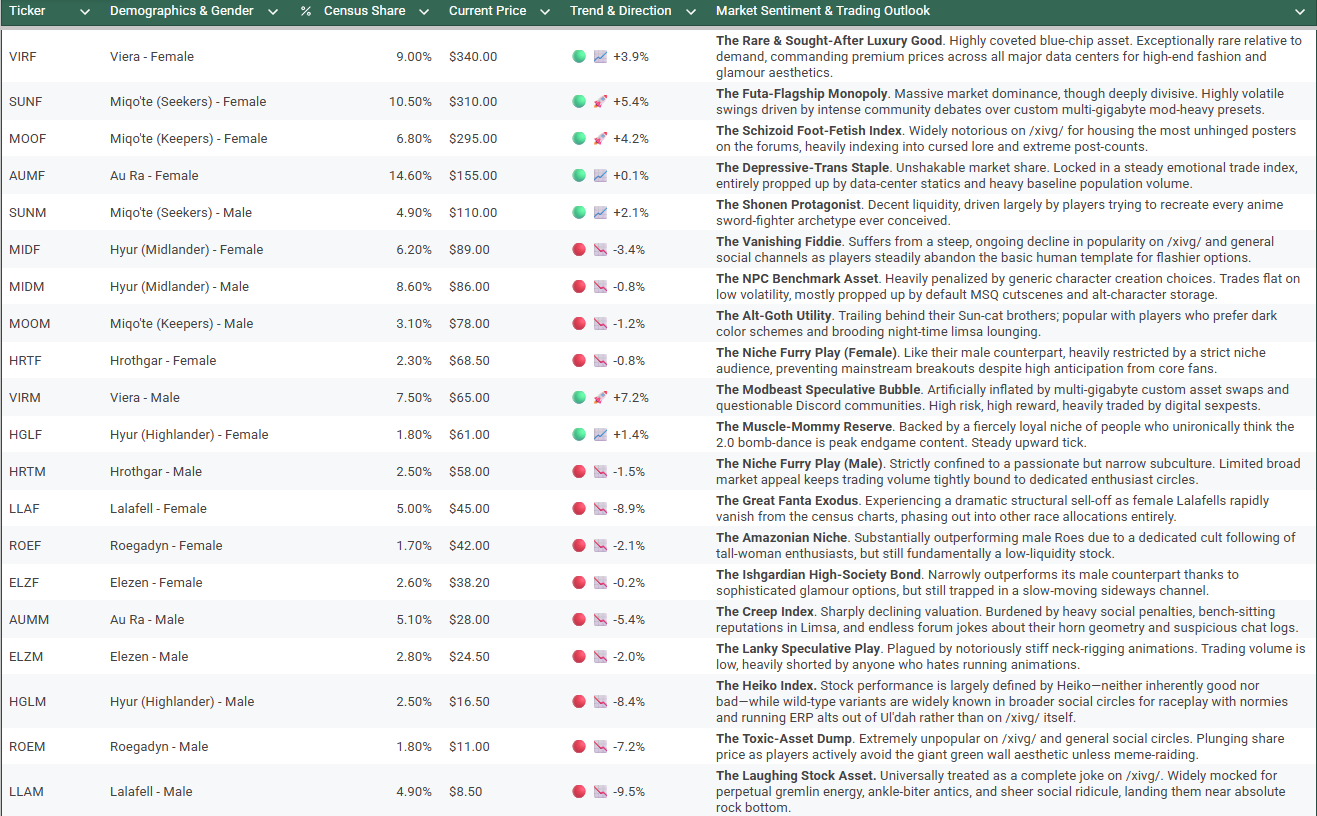This screenshot has height=816, width=1317.
Task: Select the downward chart icon in the MIDF row
Action: tap(600, 250)
